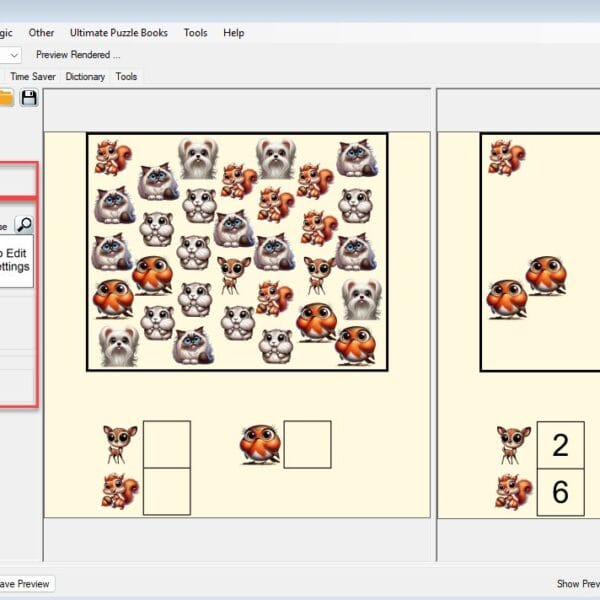The width and height of the screenshot is (600, 600).
Task: Select the Dictionary tab
Action: click(87, 76)
